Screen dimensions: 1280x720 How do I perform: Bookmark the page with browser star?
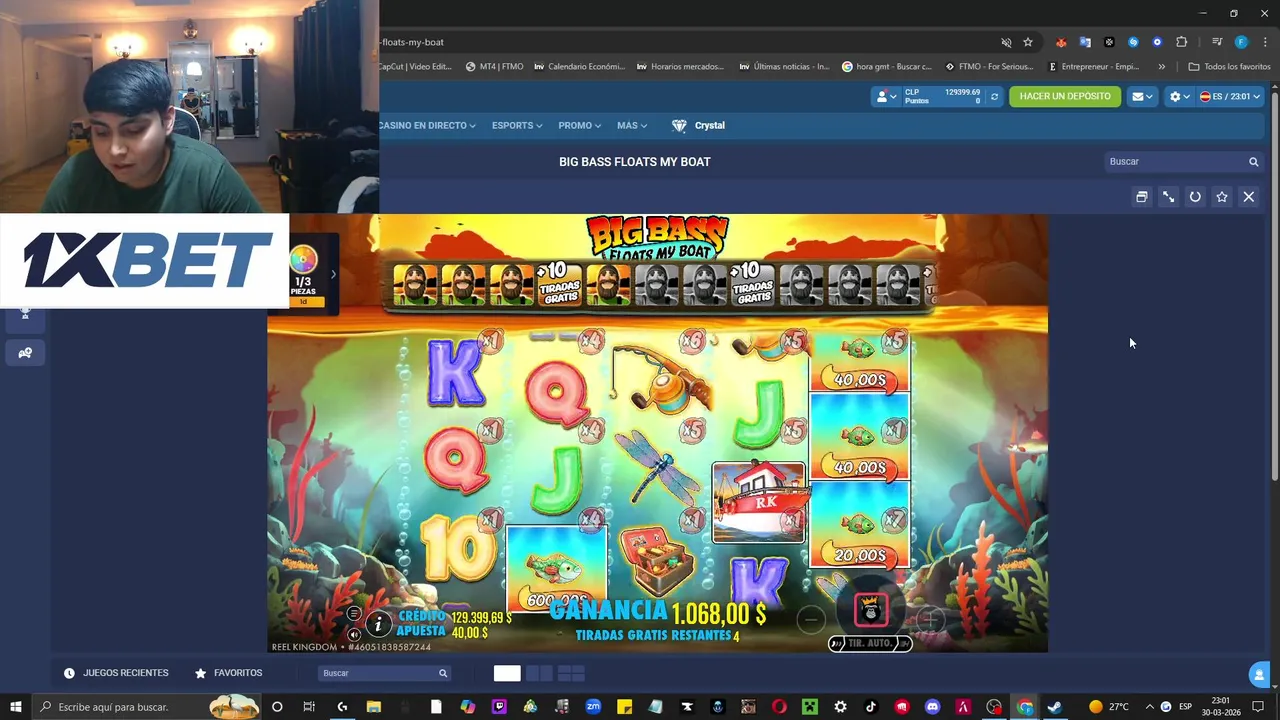tap(1028, 42)
